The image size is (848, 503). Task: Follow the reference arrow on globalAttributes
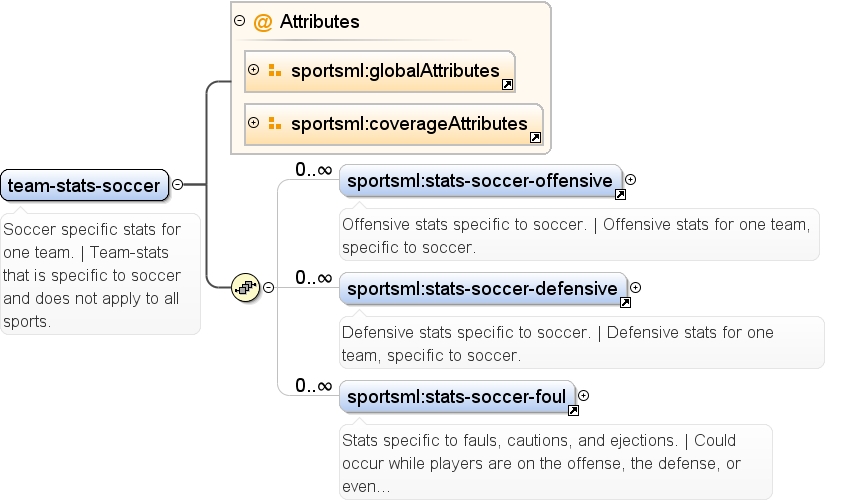coord(507,84)
